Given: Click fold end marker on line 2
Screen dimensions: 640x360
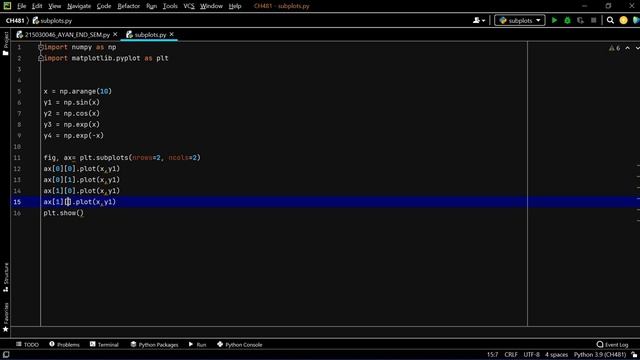Looking at the screenshot, I should (40, 58).
